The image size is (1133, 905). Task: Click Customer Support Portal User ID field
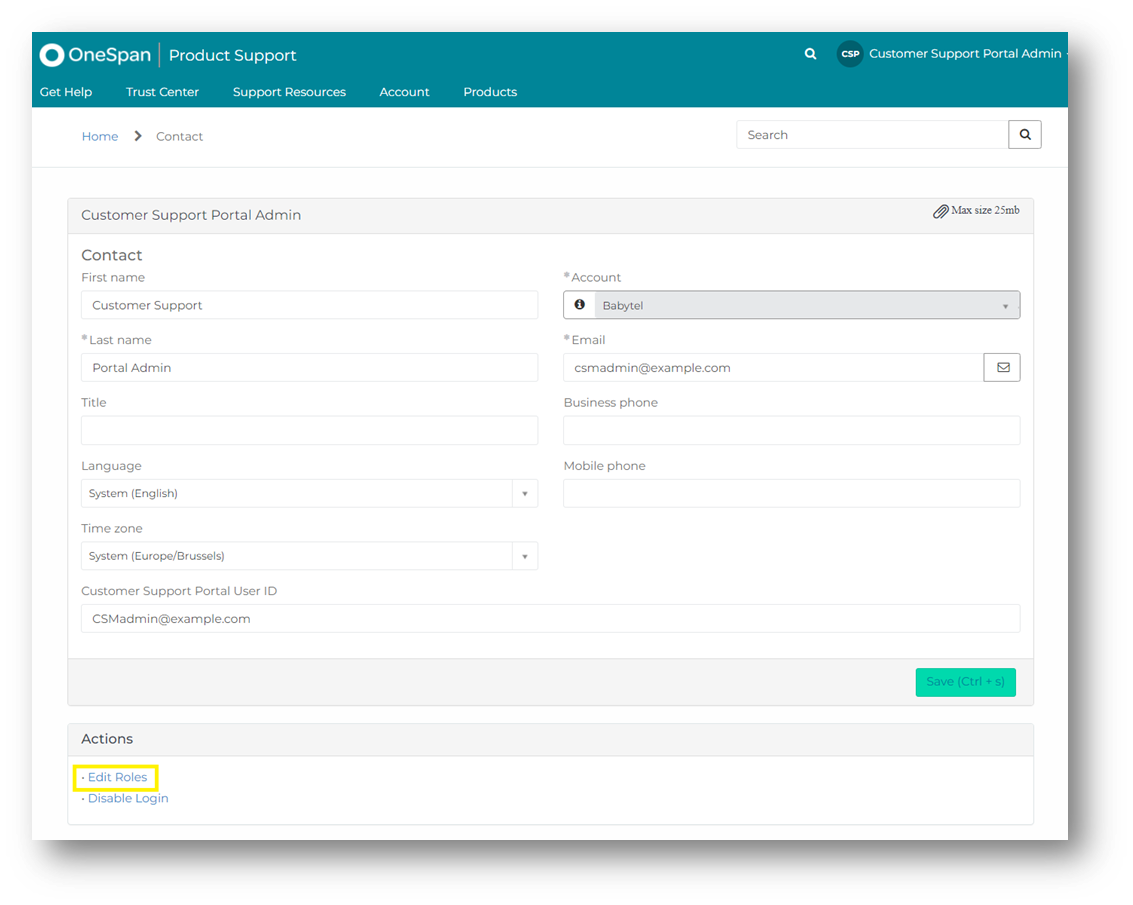[551, 619]
